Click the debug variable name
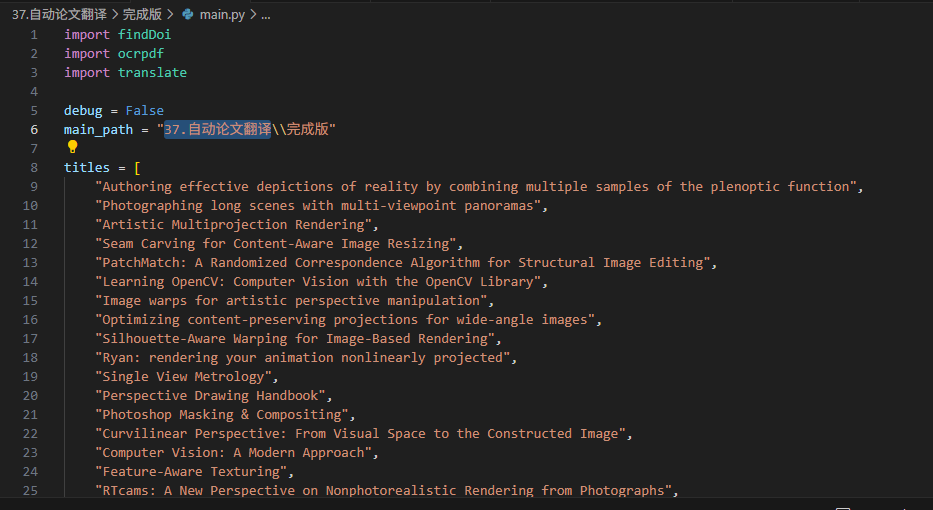 click(x=83, y=111)
